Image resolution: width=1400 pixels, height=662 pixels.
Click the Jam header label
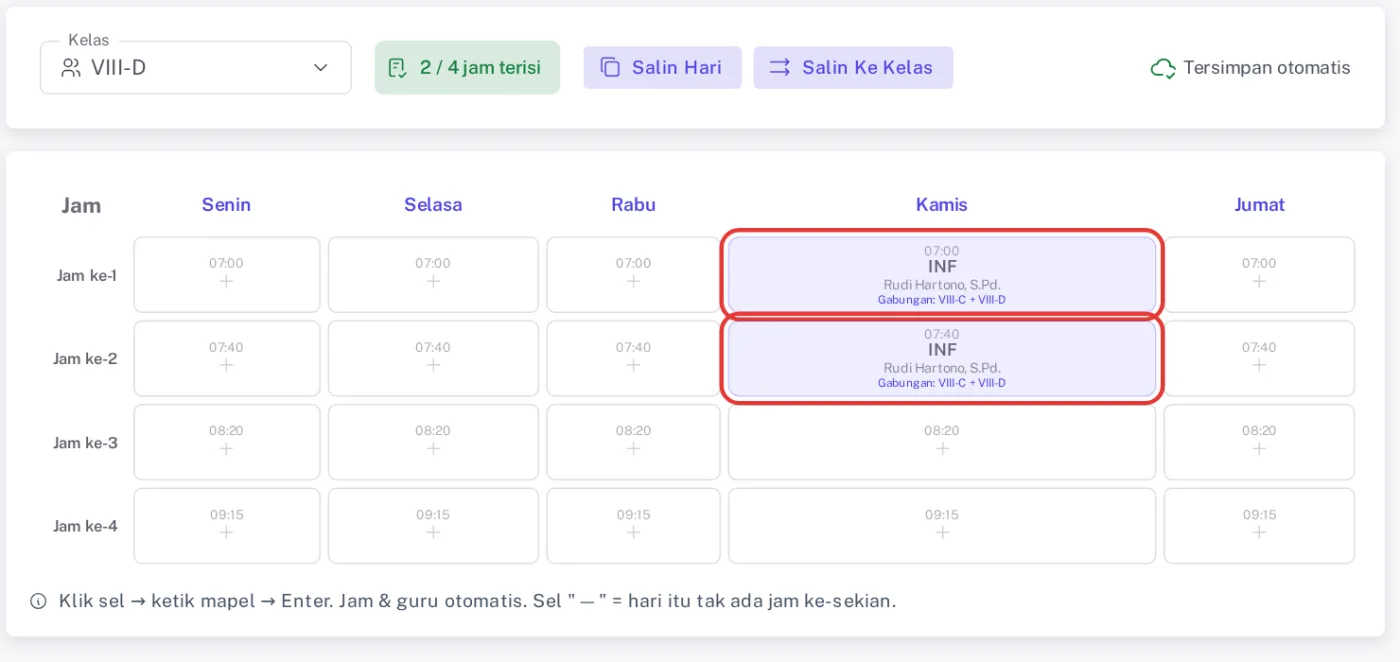81,206
